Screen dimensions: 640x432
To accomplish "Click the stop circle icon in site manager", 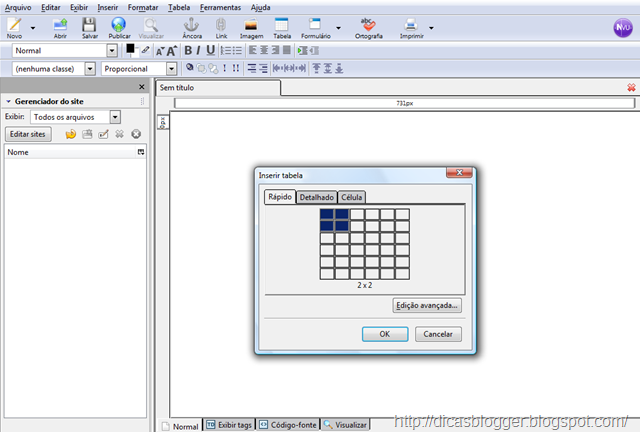I will [x=136, y=134].
